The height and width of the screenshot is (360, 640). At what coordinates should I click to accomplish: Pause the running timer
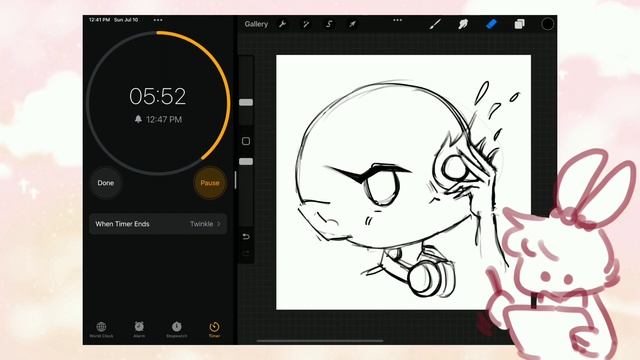(x=210, y=183)
